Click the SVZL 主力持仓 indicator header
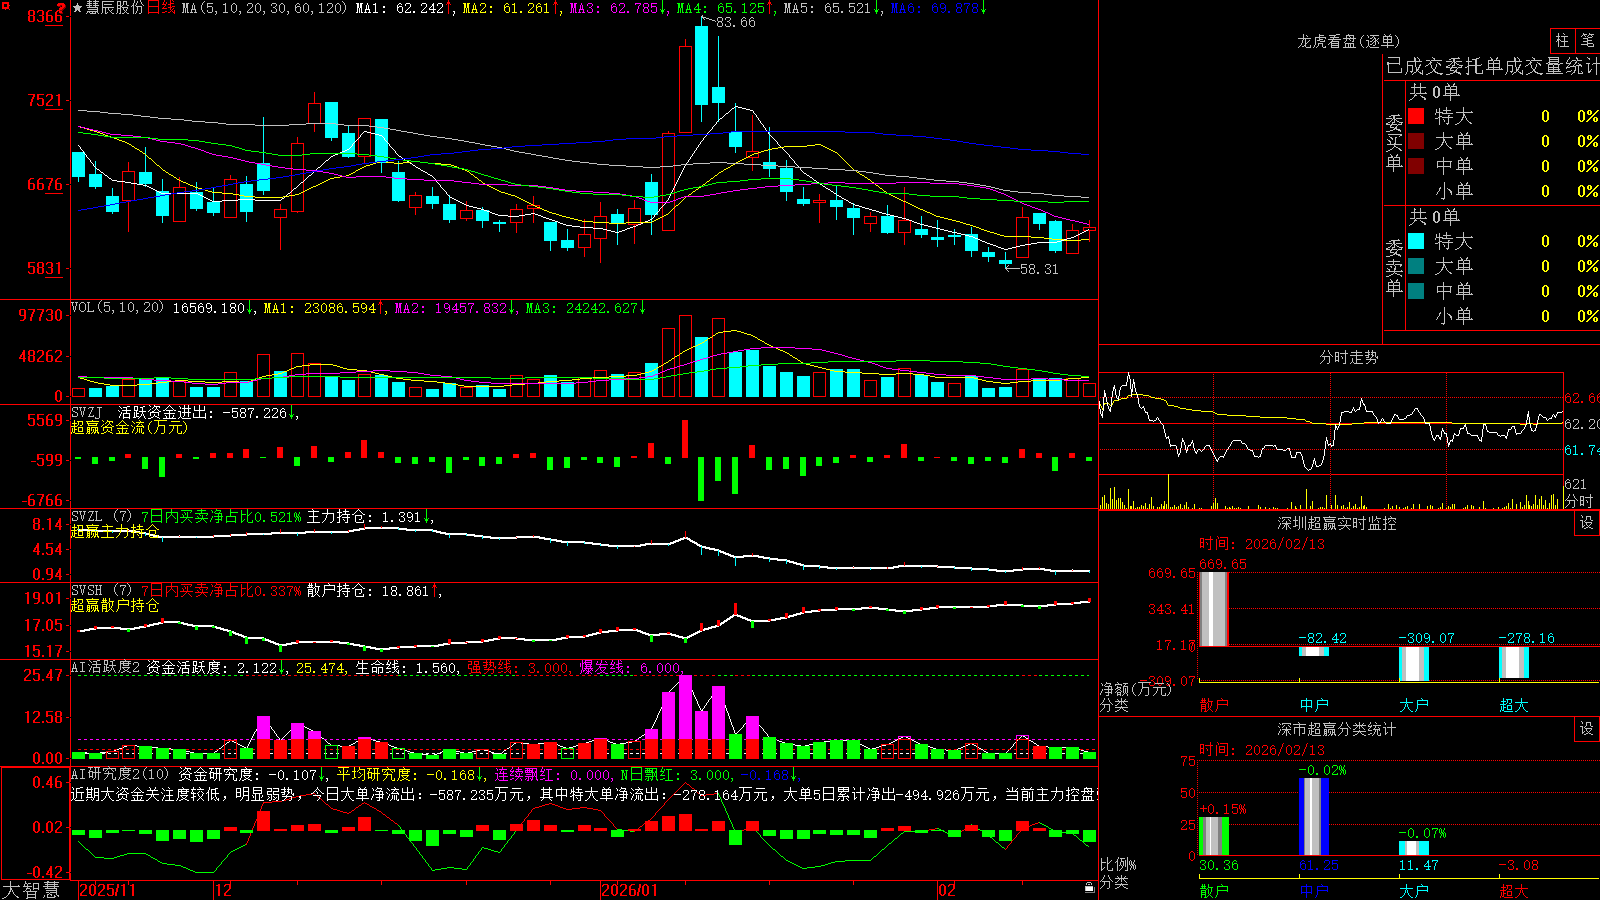1600x900 pixels. click(x=252, y=517)
